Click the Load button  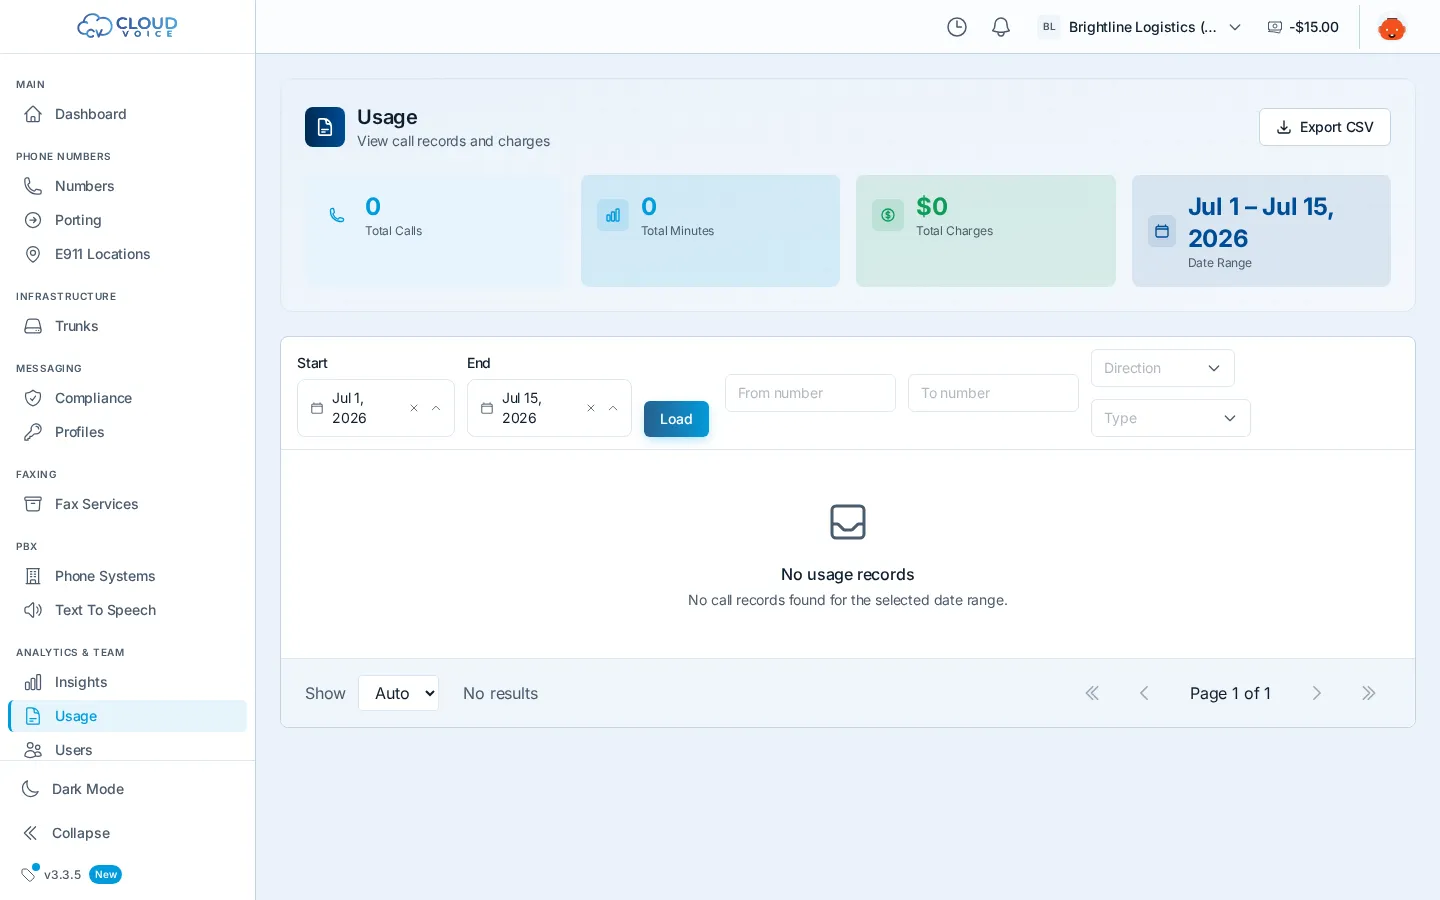point(676,419)
